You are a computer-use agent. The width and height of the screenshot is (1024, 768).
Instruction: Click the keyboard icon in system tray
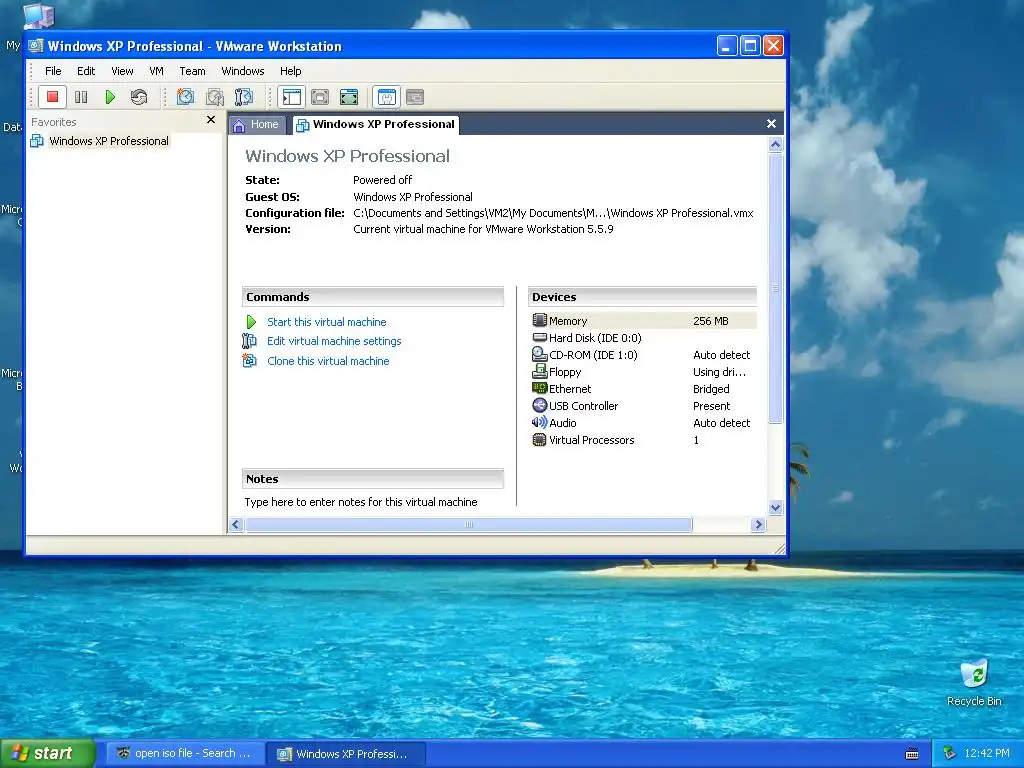[x=912, y=754]
